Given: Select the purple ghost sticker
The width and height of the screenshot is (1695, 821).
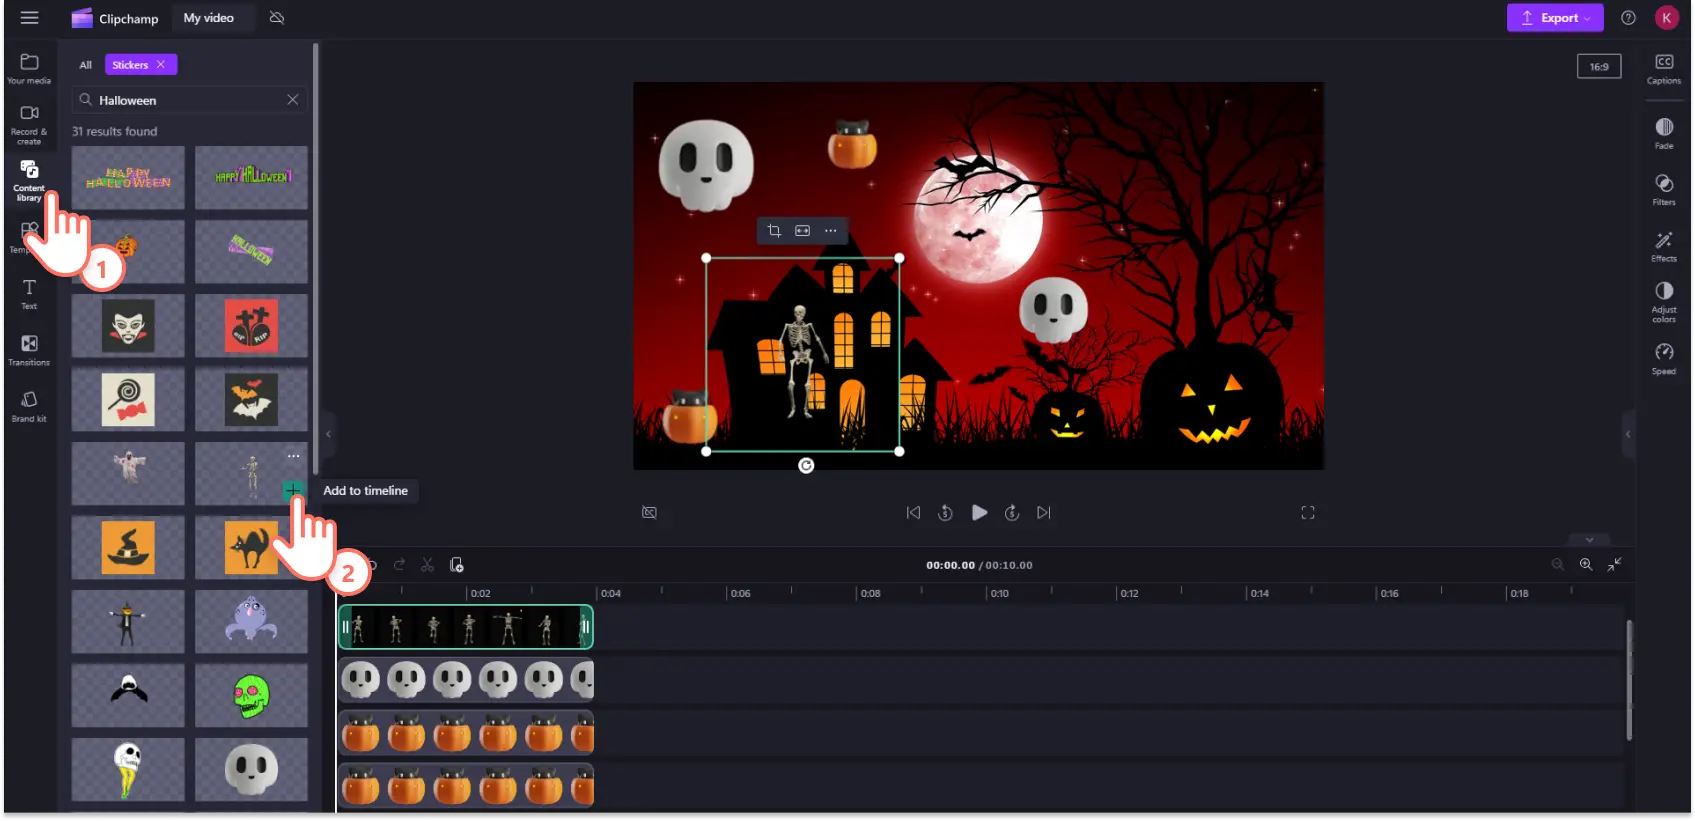Looking at the screenshot, I should pyautogui.click(x=251, y=621).
